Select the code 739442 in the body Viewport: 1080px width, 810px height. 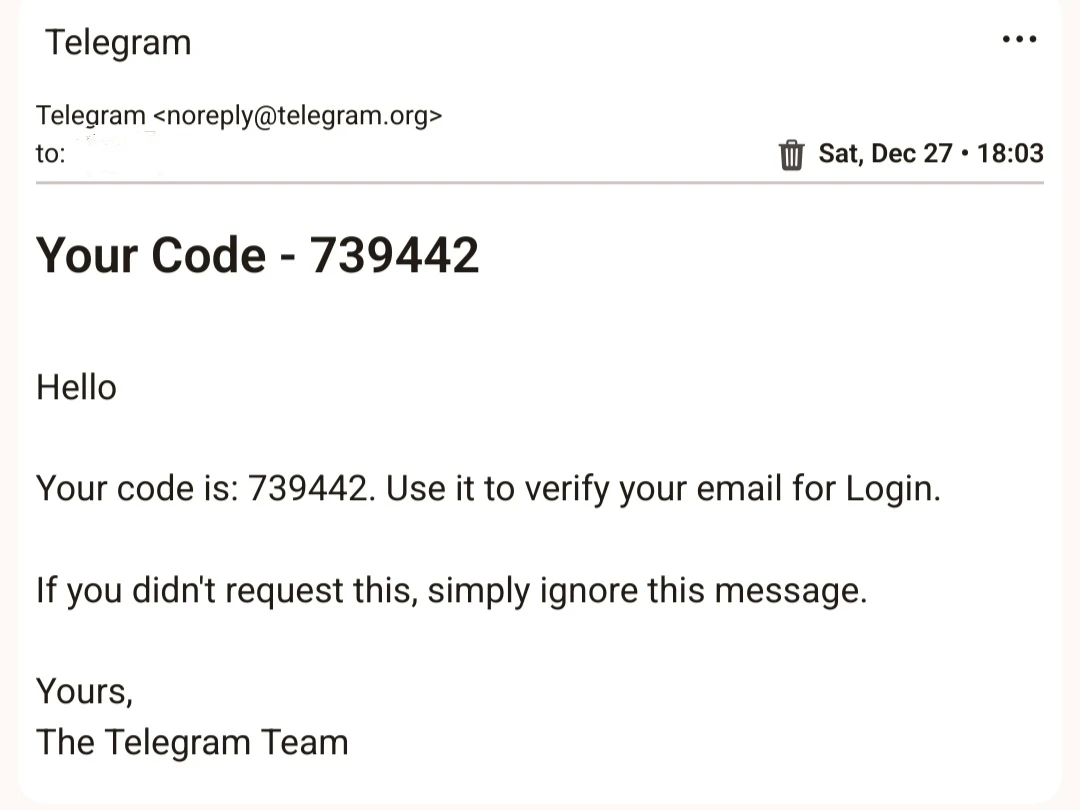[300, 489]
